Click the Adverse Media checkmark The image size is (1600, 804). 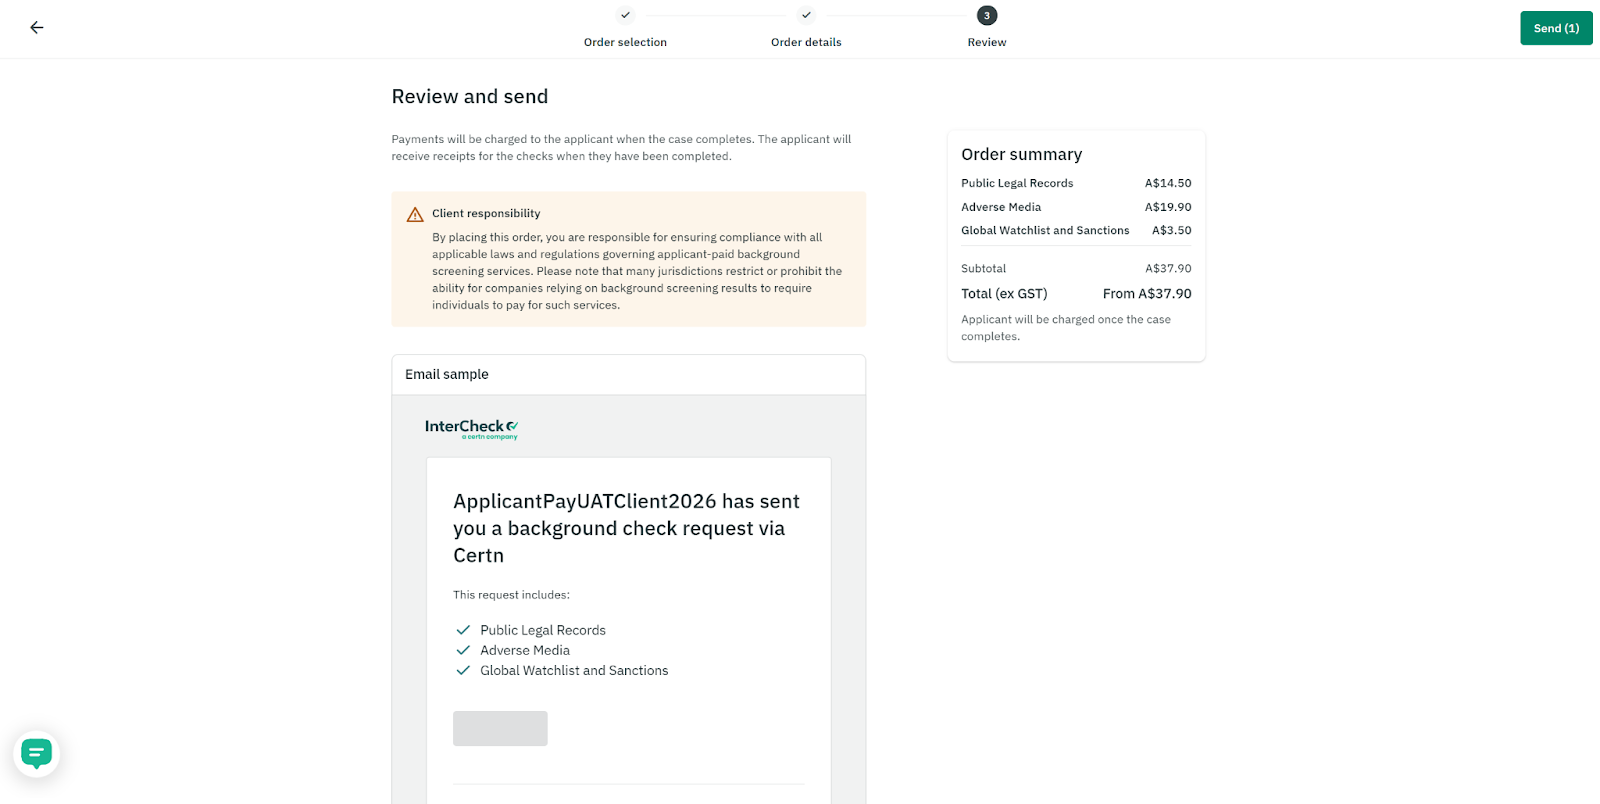[x=463, y=650]
